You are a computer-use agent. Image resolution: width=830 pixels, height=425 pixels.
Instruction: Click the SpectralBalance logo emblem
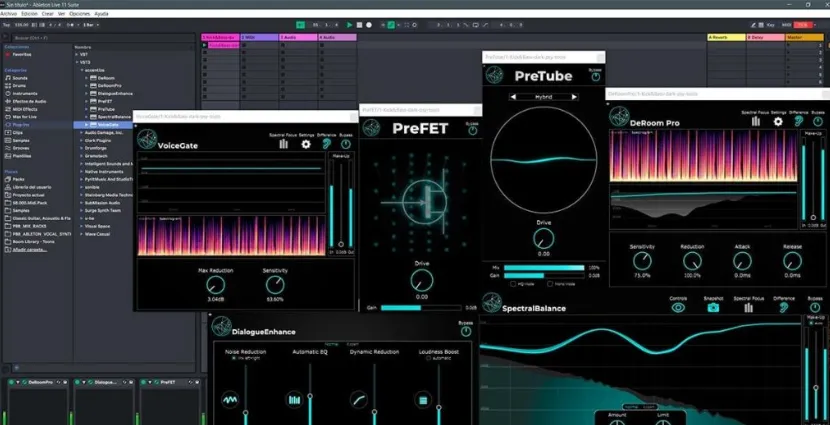click(x=492, y=302)
